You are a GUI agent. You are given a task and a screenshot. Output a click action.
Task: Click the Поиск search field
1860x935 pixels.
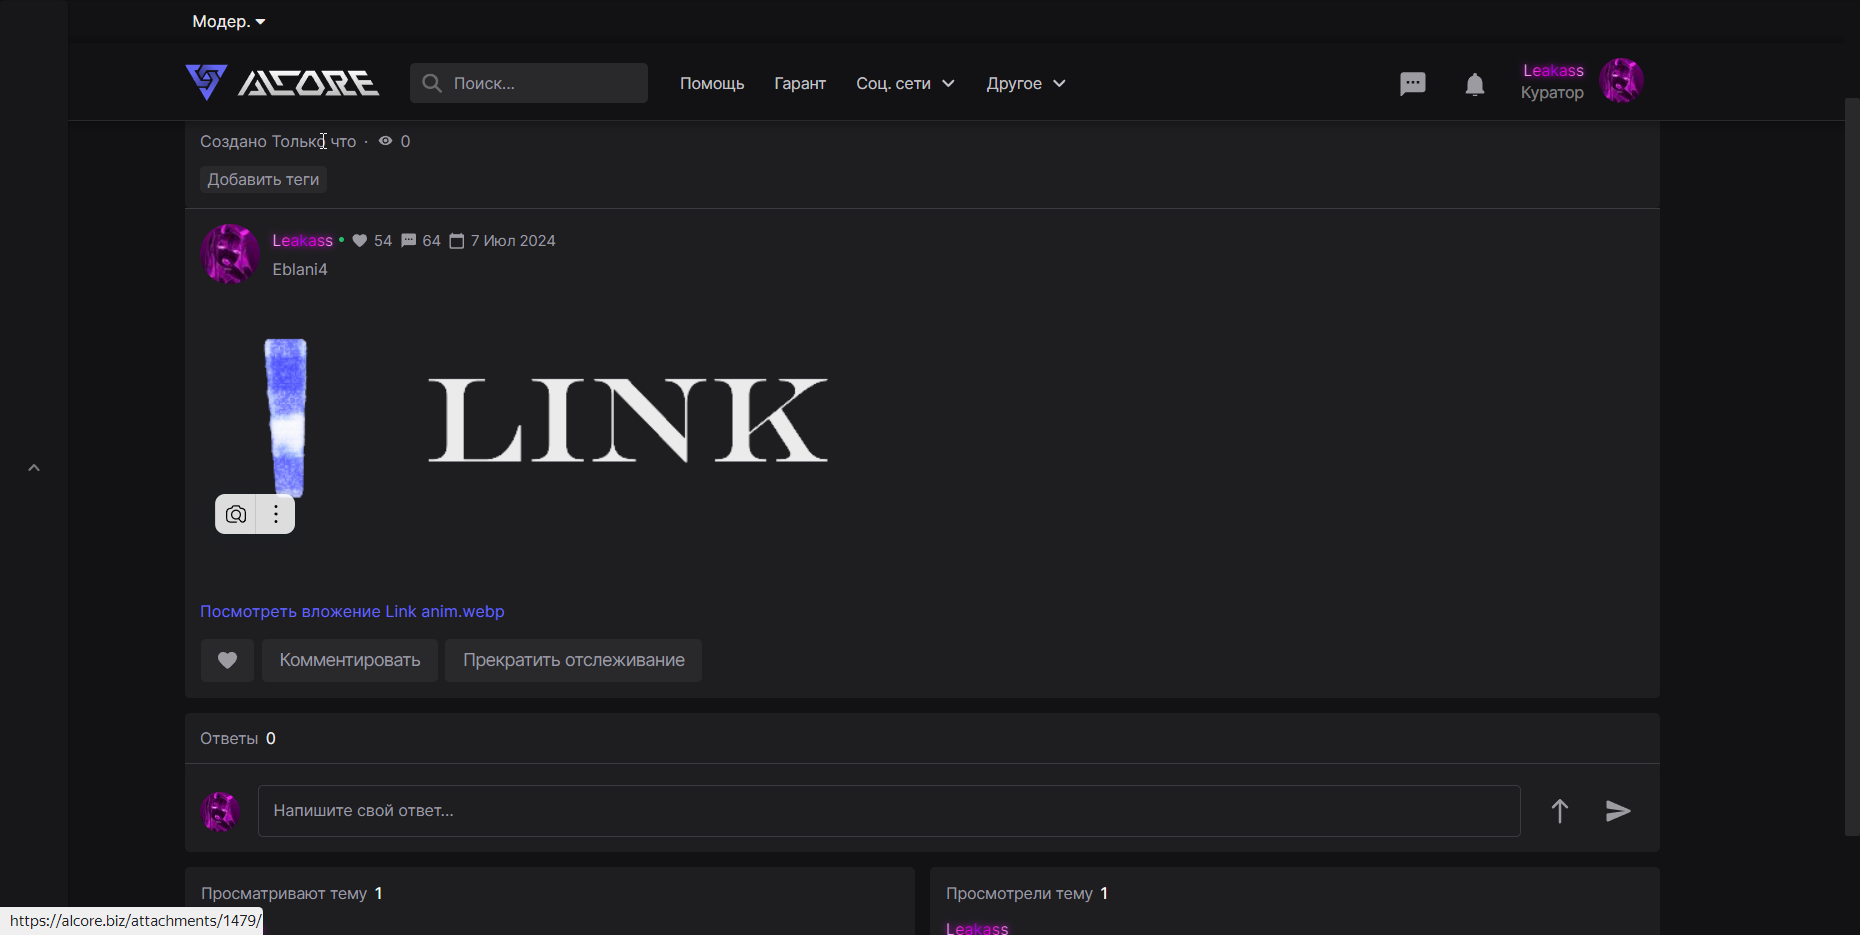[x=540, y=83]
